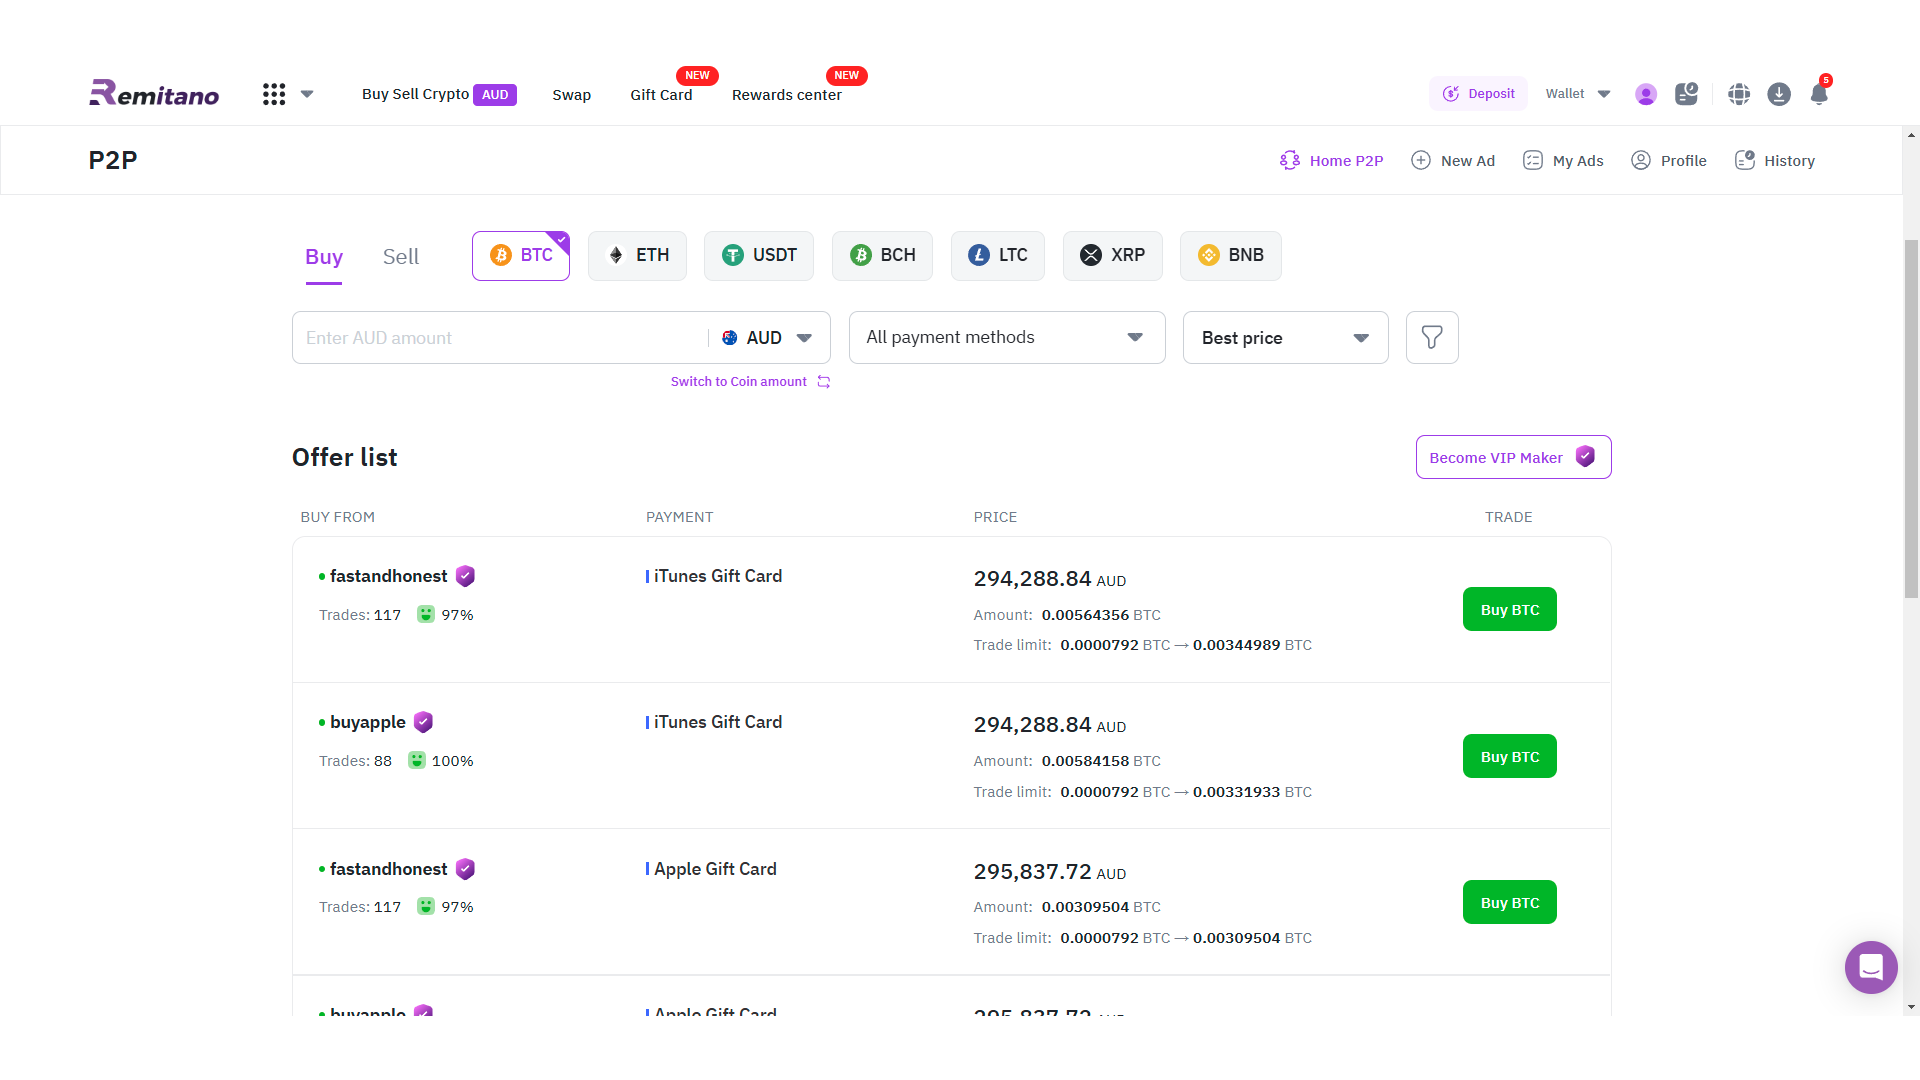
Task: Buy BTC from buyapple iTunes offer
Action: click(x=1510, y=756)
